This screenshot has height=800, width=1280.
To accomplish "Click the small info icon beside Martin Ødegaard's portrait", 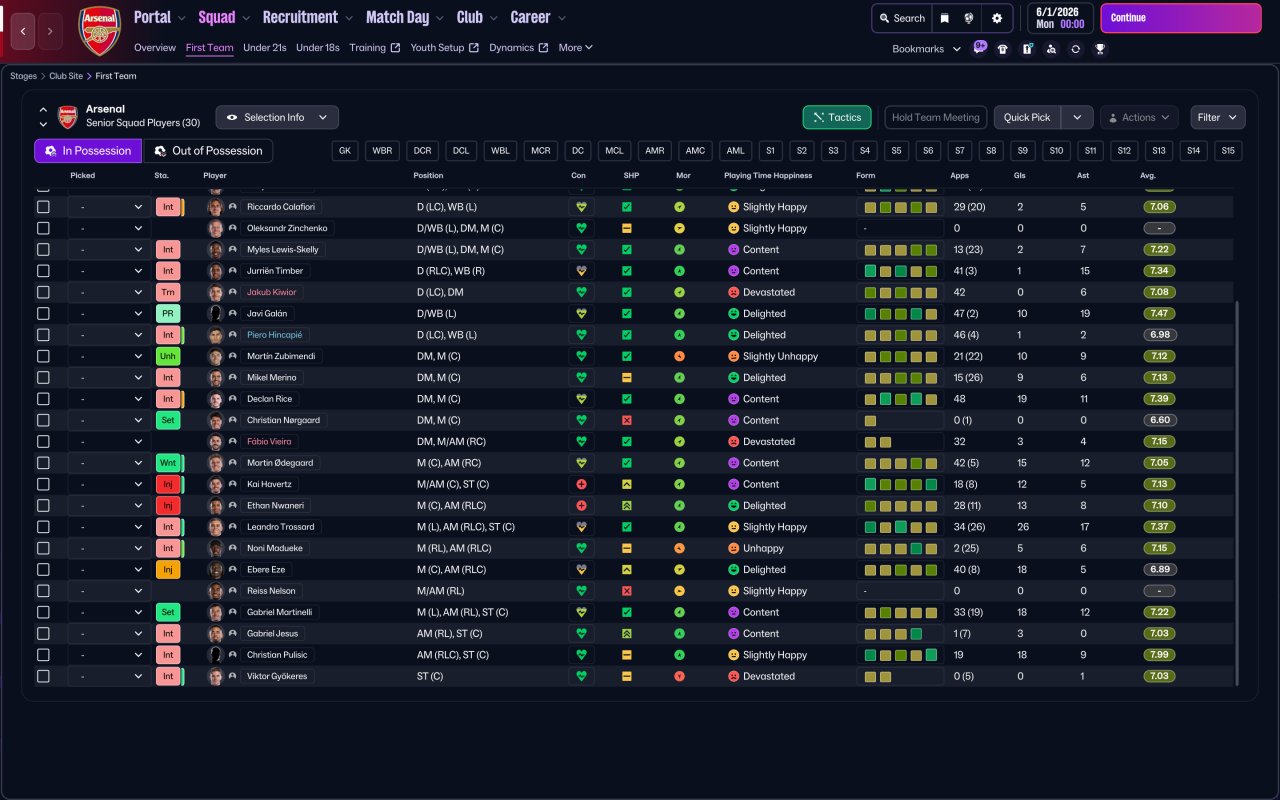I will [233, 463].
